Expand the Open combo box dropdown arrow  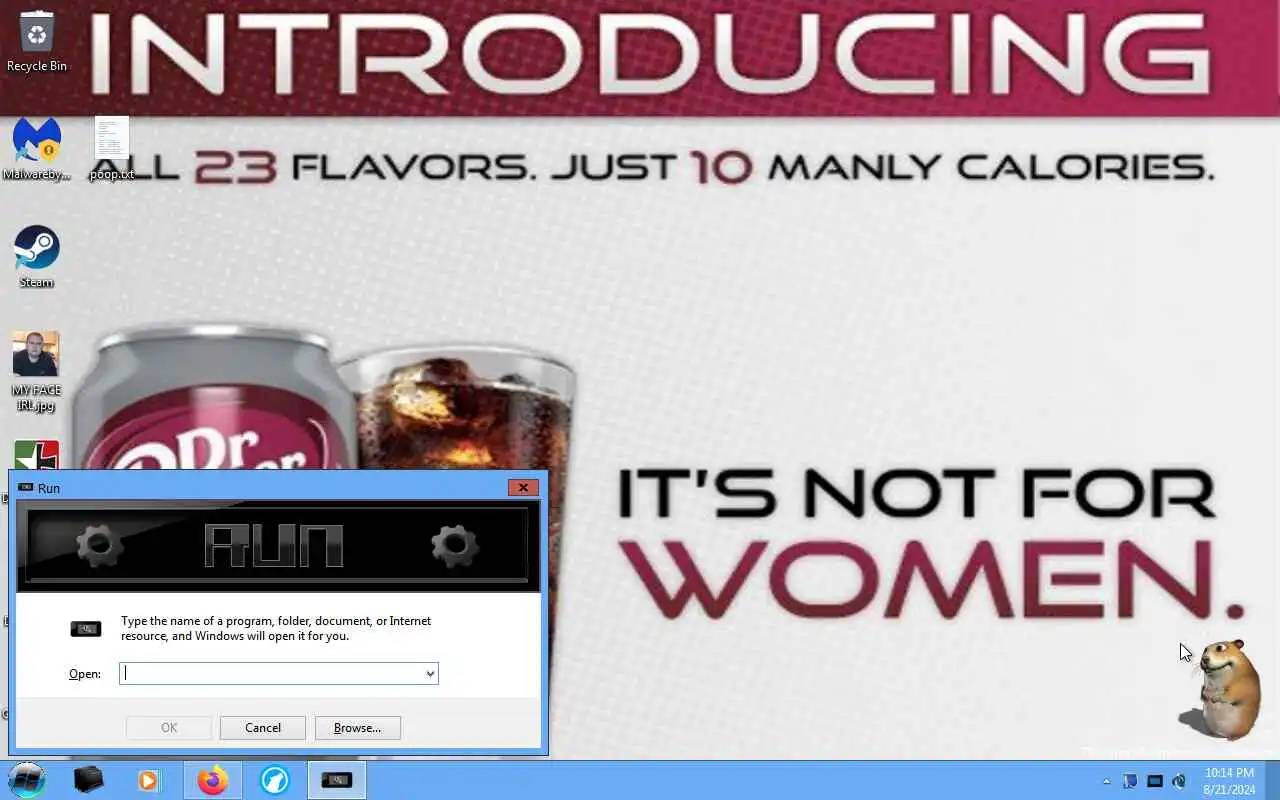pos(431,673)
